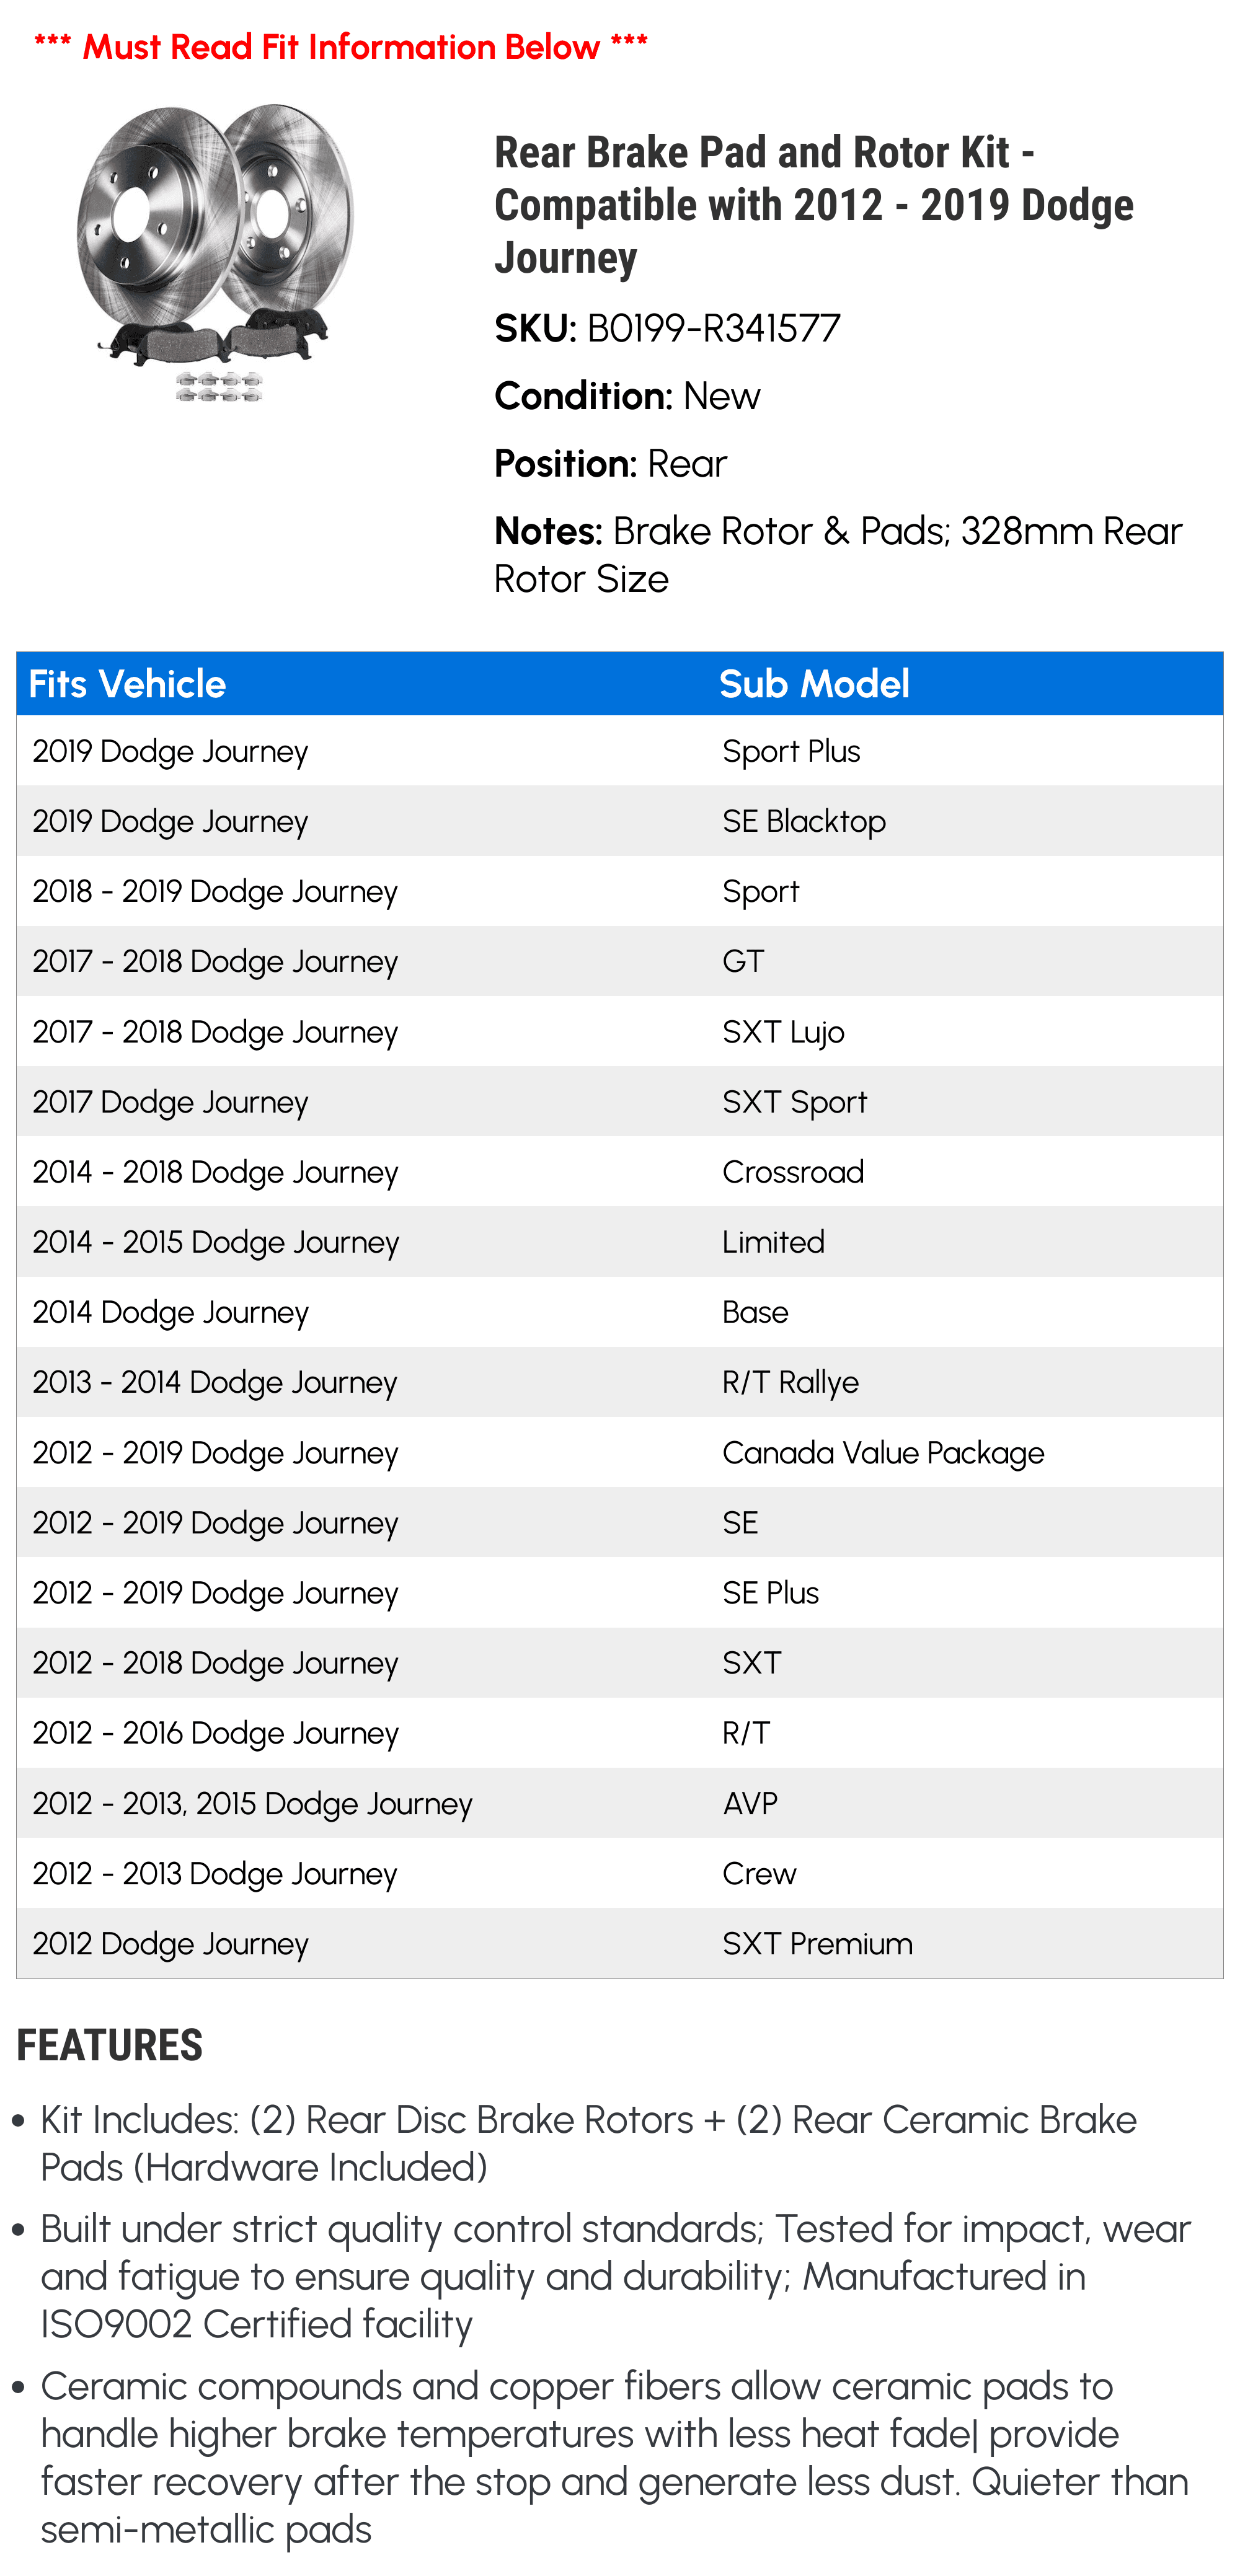Select the R/T Rallye sub model cell
Image resolution: width=1240 pixels, height=2576 pixels.
pyautogui.click(x=790, y=1382)
